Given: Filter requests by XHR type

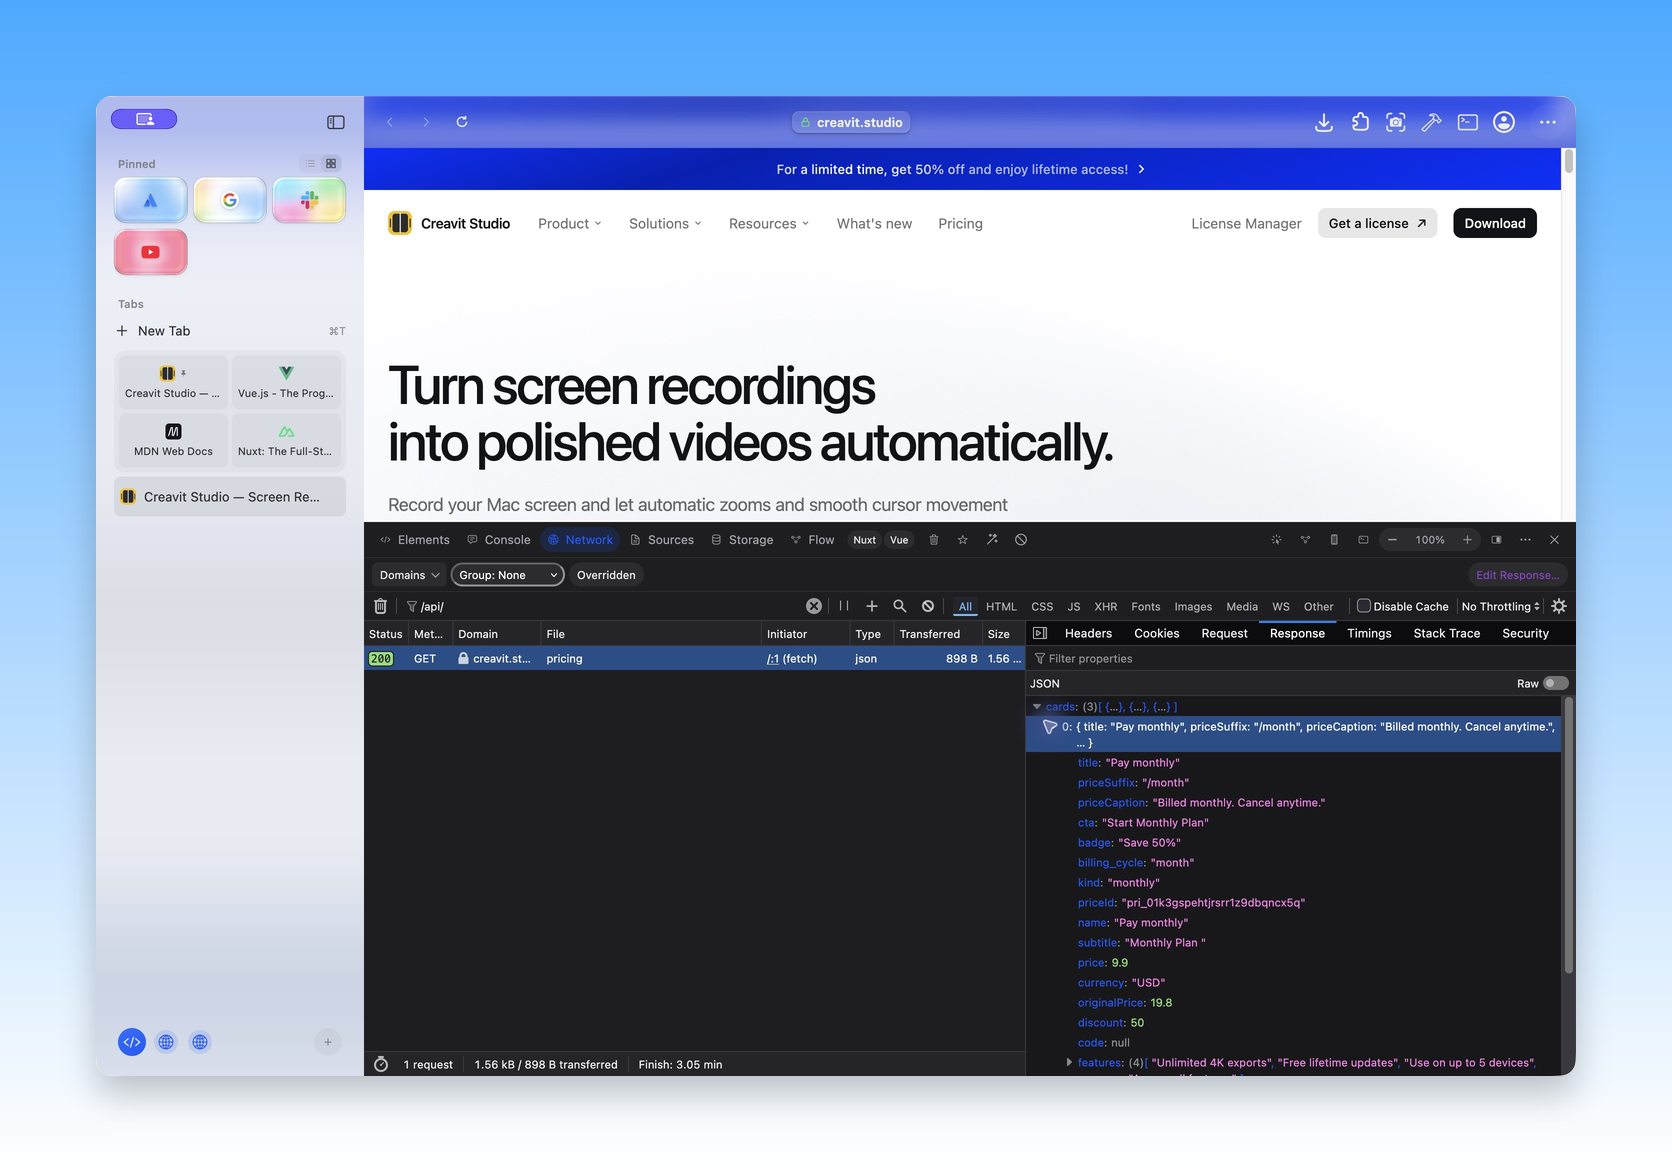Looking at the screenshot, I should coord(1106,606).
